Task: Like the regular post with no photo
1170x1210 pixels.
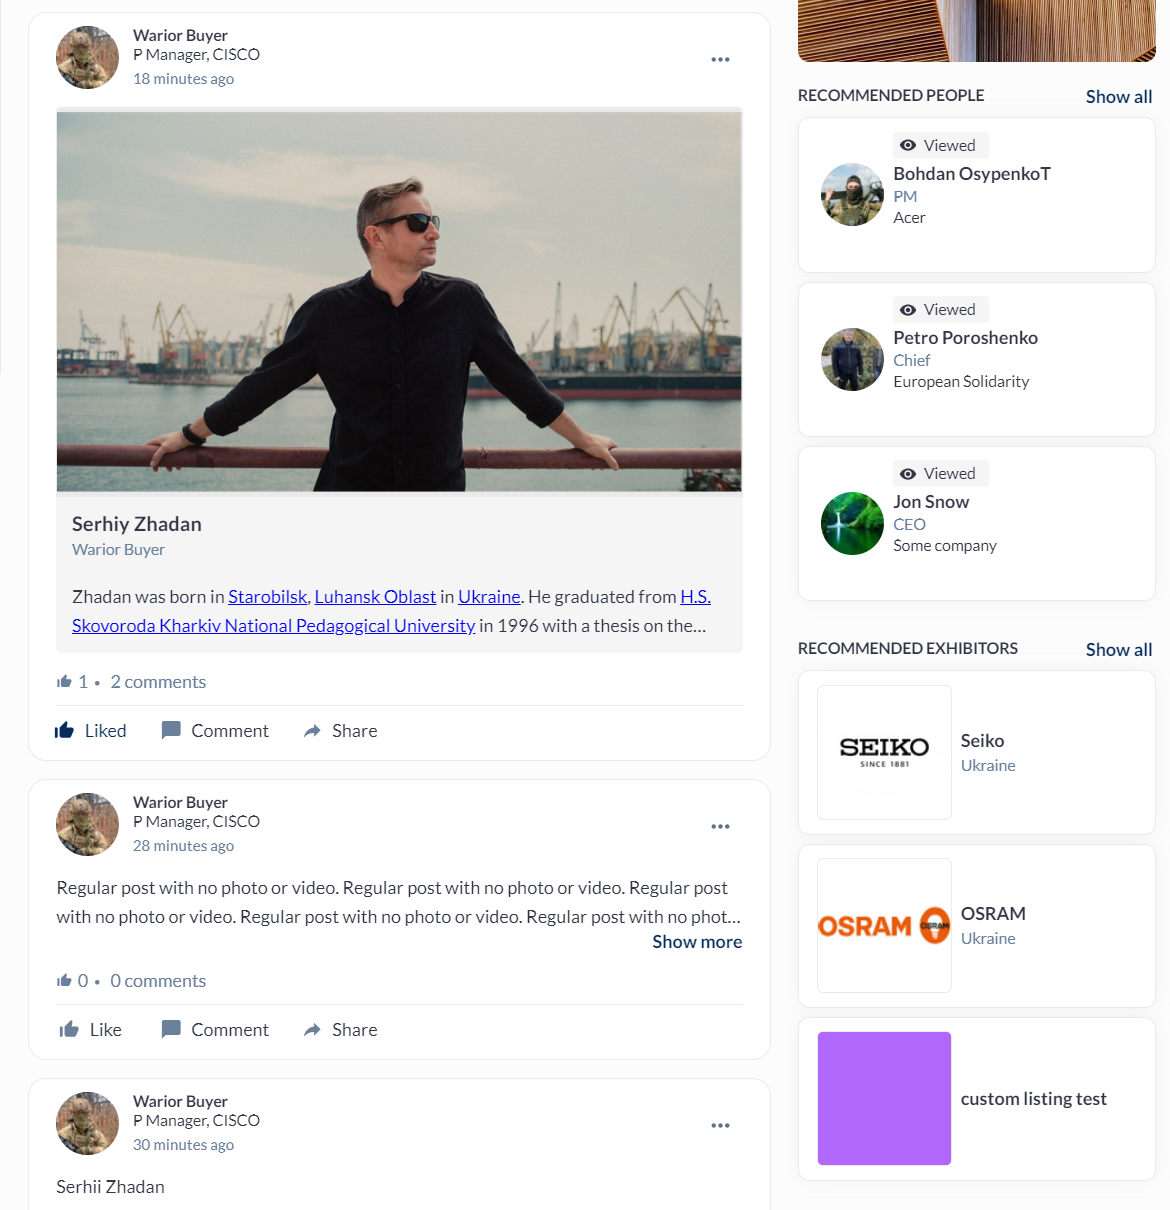Action: point(70,1030)
